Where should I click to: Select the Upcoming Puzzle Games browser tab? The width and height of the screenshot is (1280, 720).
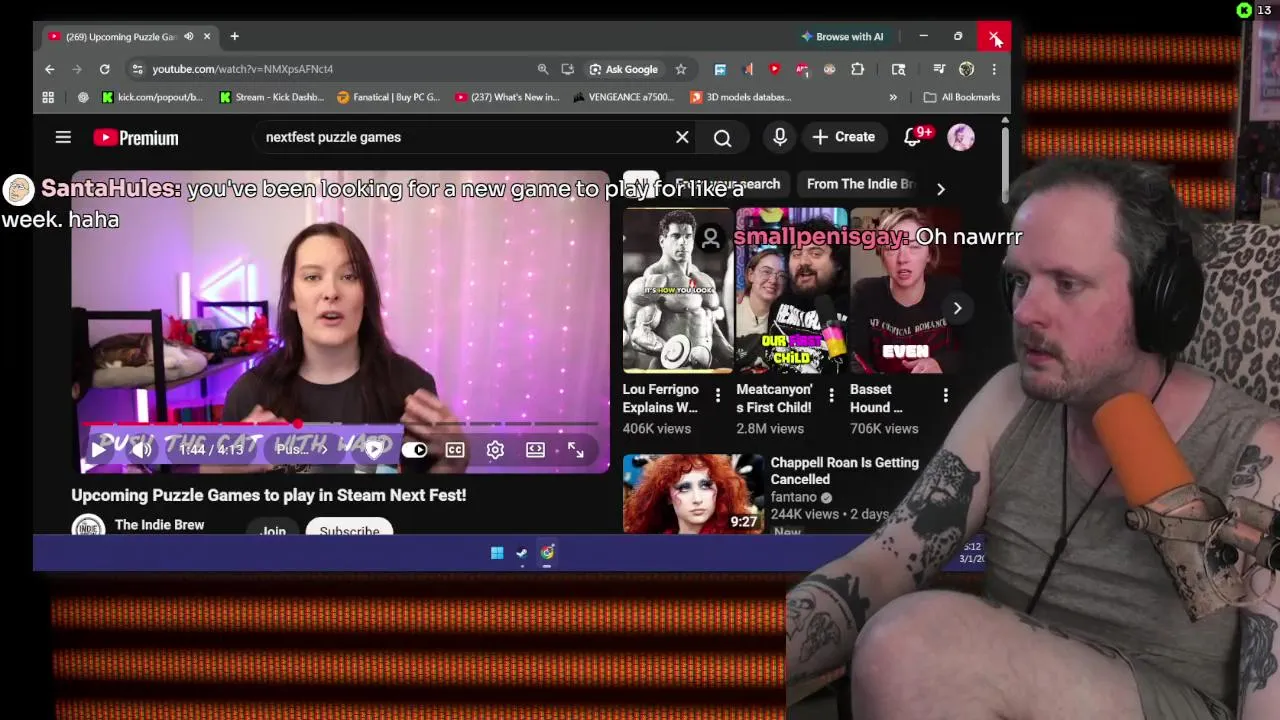(128, 37)
